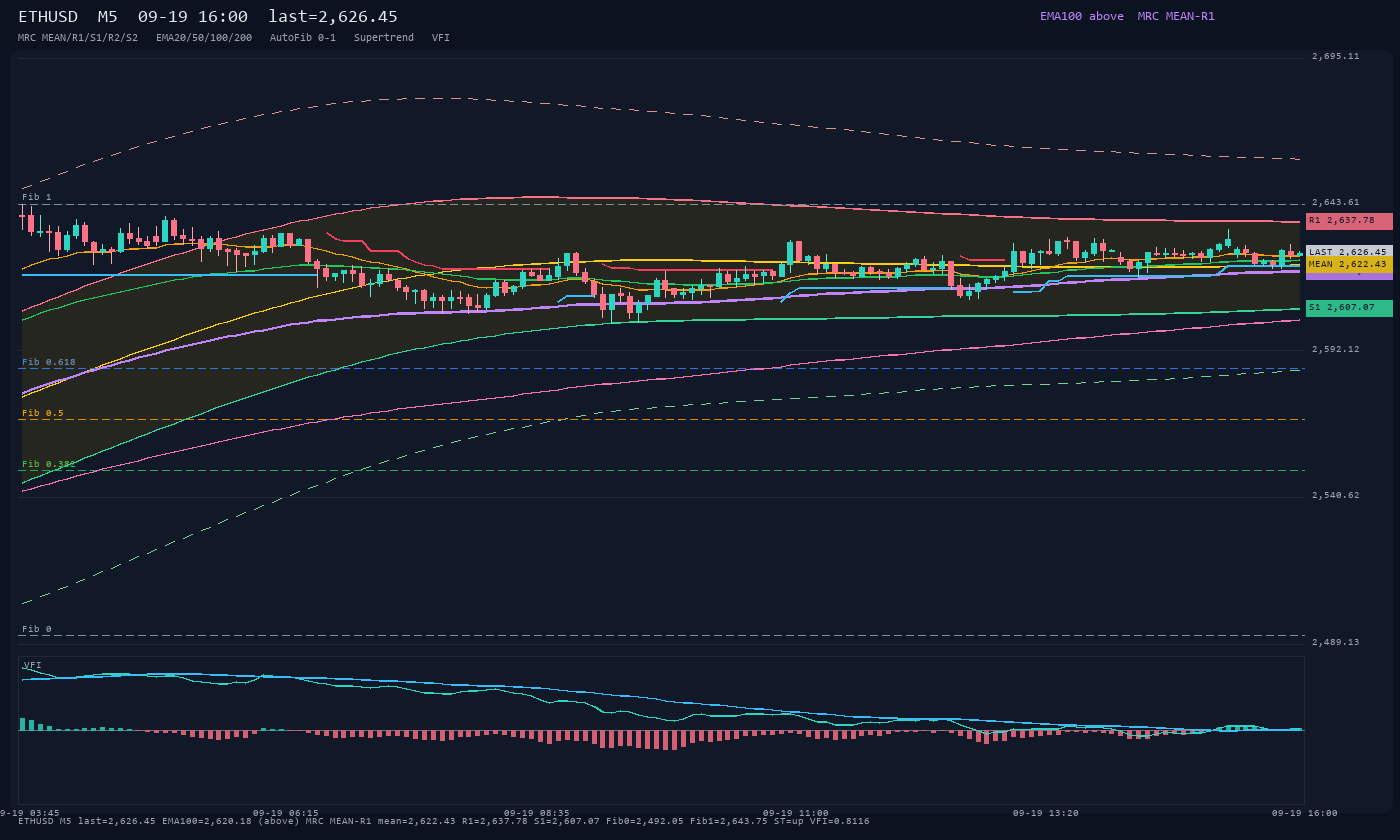Click the yellow MEAN 2,622.43 price tag
This screenshot has height=840, width=1400.
(x=1349, y=264)
